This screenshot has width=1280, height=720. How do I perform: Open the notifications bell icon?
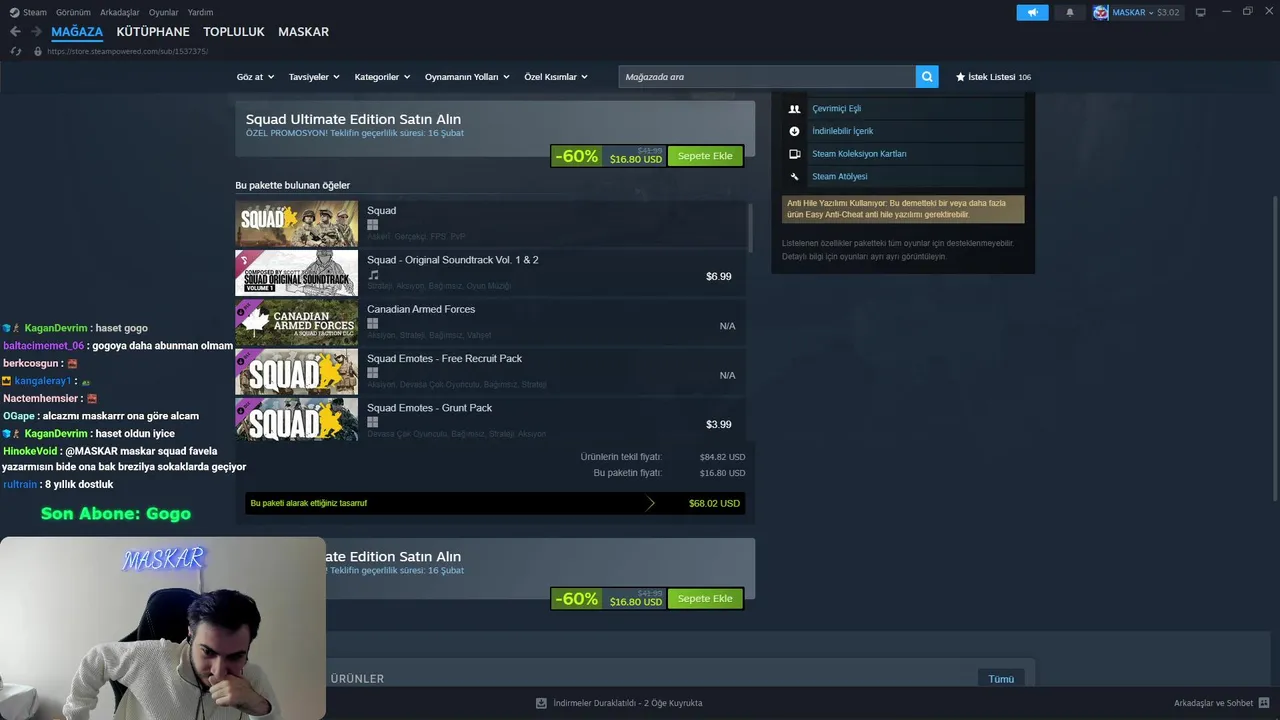click(x=1070, y=12)
